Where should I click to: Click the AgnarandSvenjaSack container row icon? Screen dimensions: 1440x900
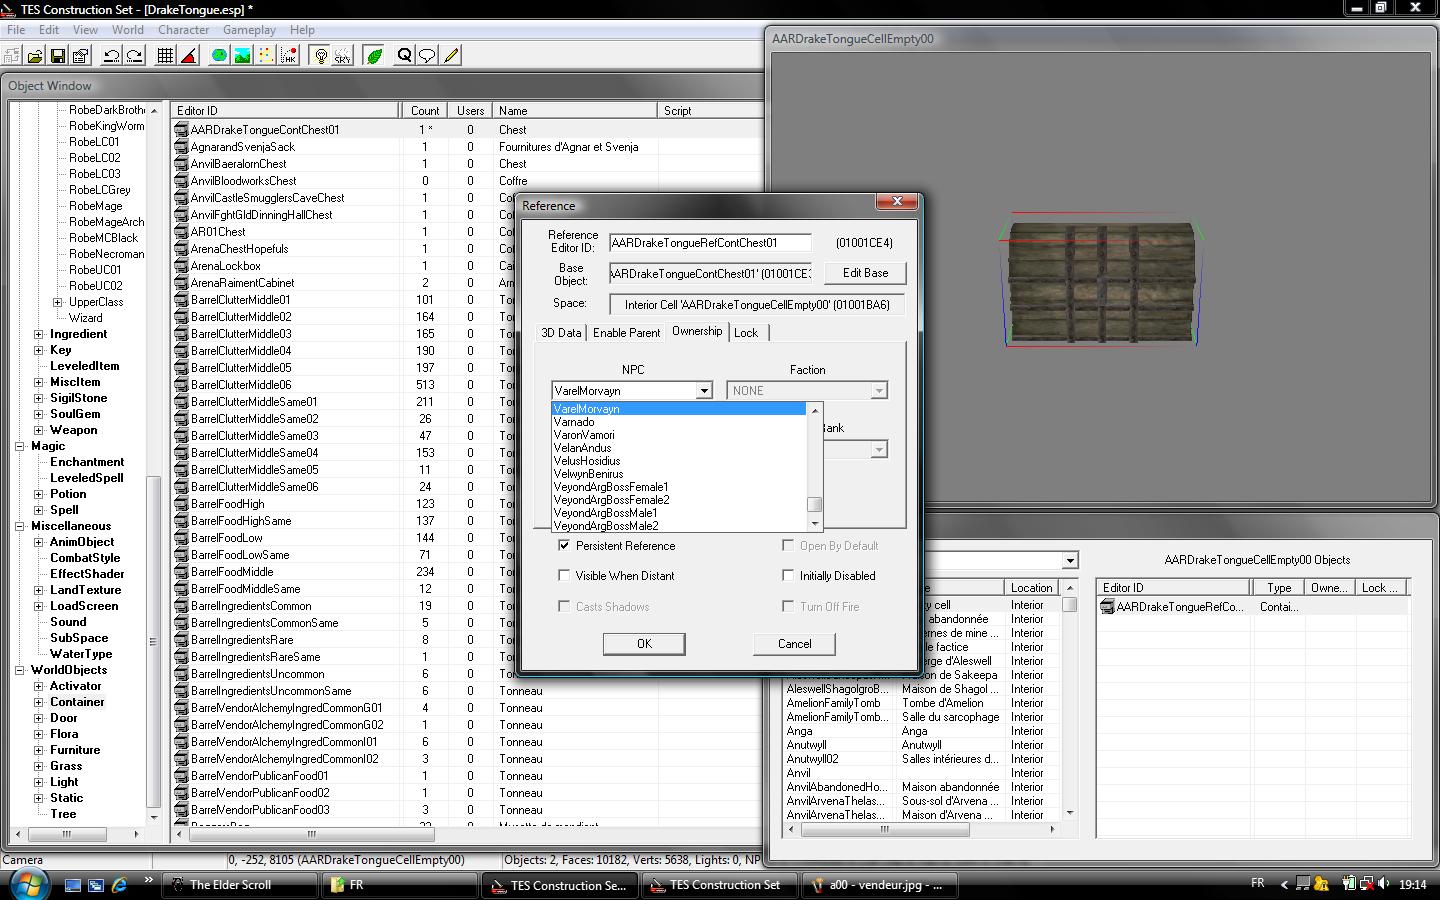click(x=181, y=147)
